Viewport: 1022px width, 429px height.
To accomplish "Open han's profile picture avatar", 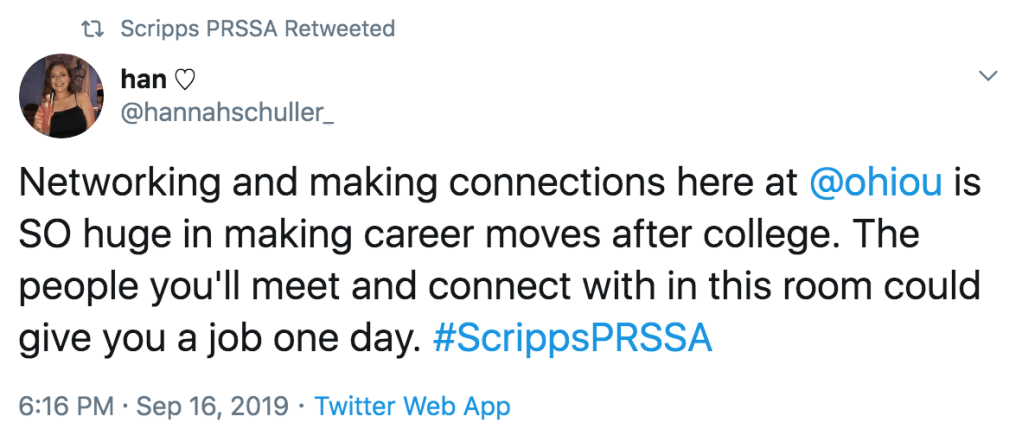I will tap(62, 96).
